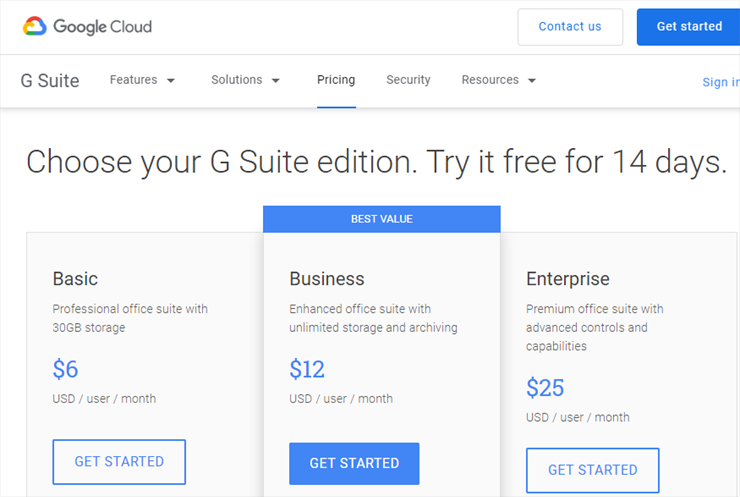
Task: Click the Best Value banner
Action: coord(382,219)
